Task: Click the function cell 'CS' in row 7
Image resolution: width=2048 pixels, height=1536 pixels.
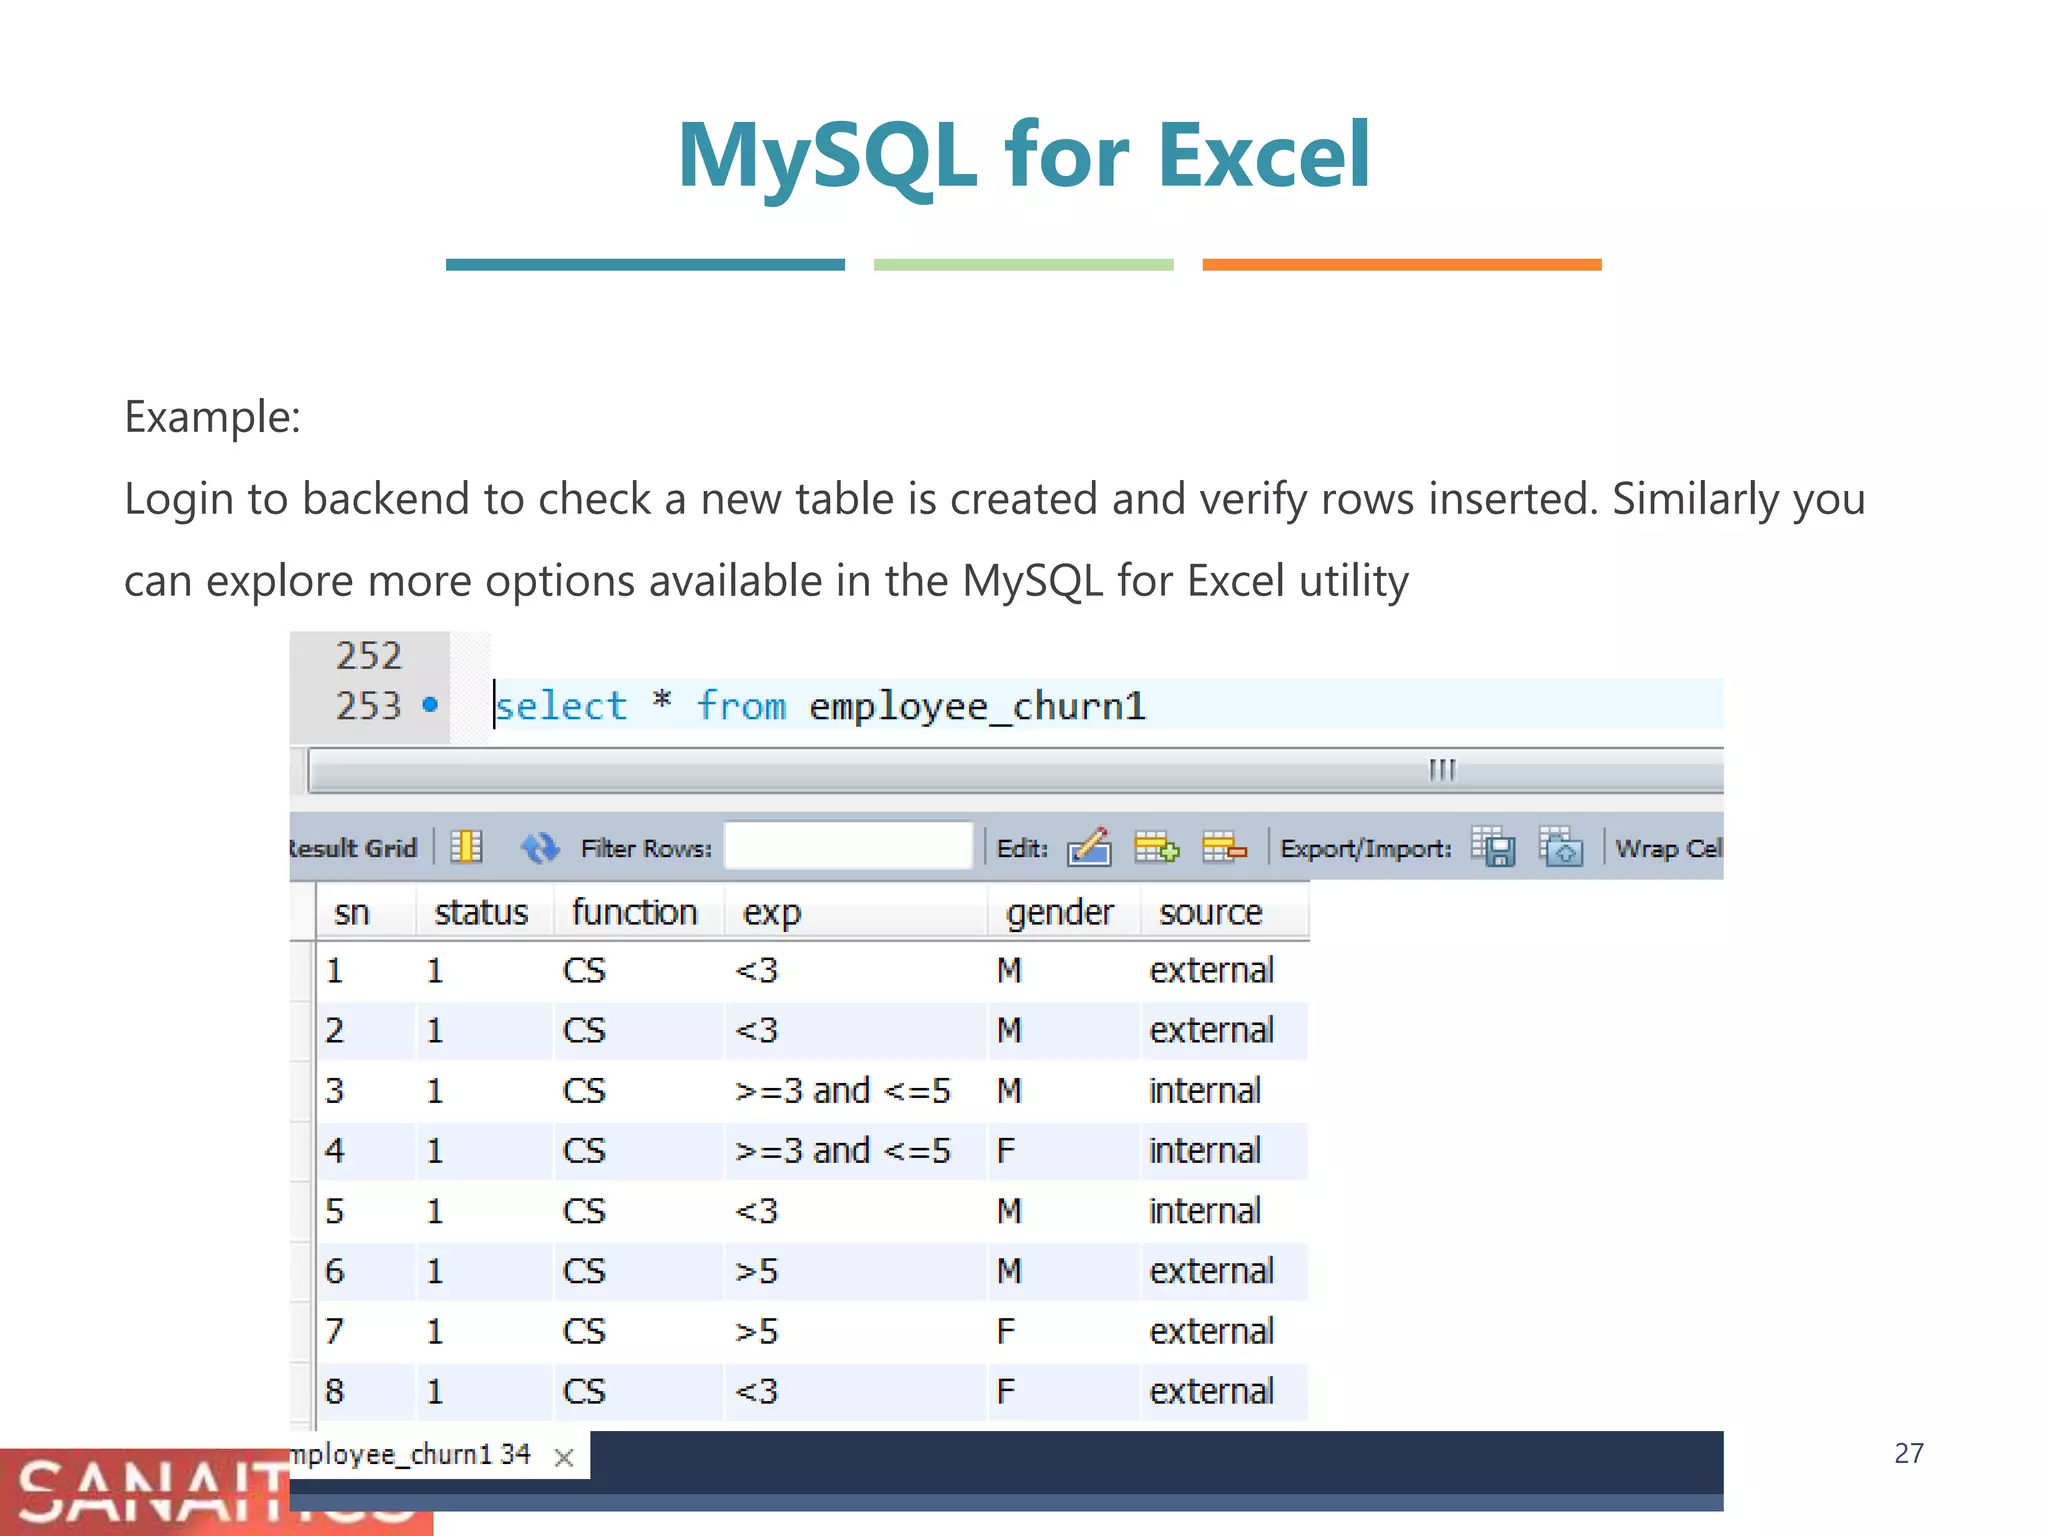Action: coord(640,1332)
